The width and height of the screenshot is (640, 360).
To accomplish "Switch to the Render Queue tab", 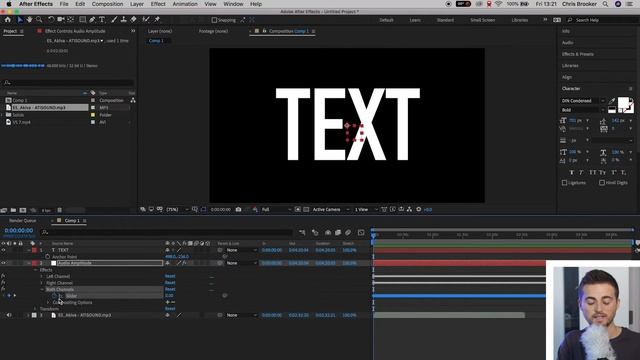I will click(22, 220).
